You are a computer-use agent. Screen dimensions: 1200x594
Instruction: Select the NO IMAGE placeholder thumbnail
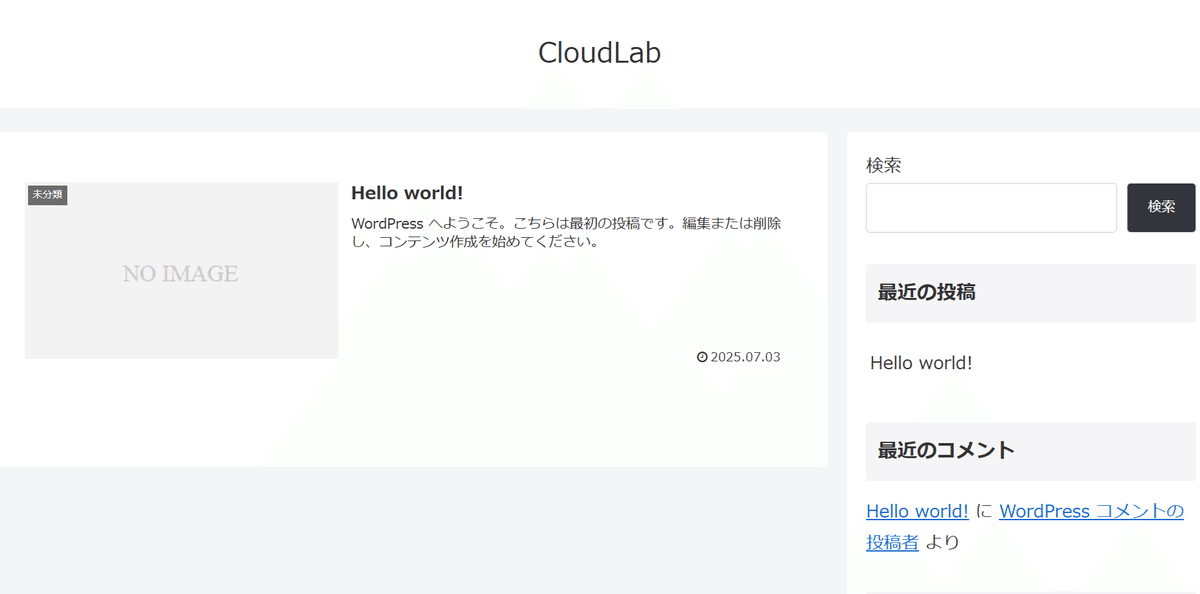tap(181, 270)
